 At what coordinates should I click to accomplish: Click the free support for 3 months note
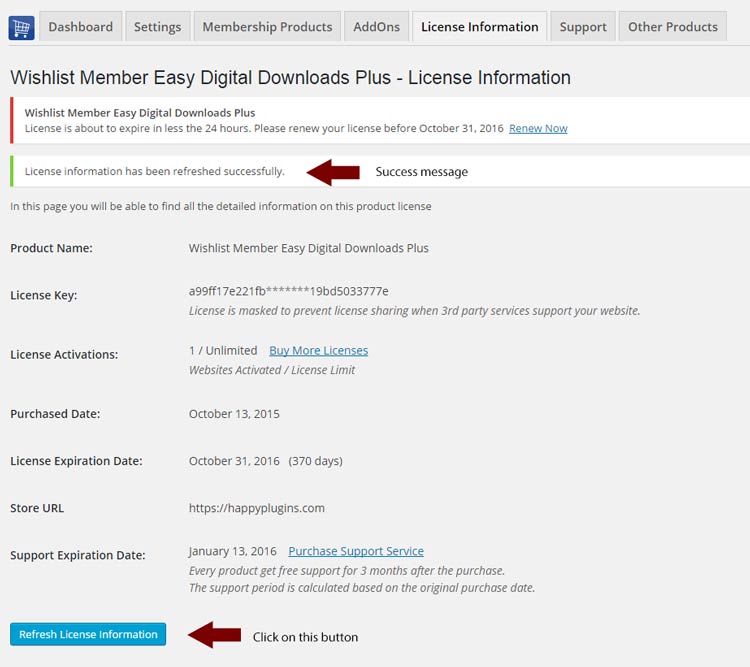pos(347,571)
